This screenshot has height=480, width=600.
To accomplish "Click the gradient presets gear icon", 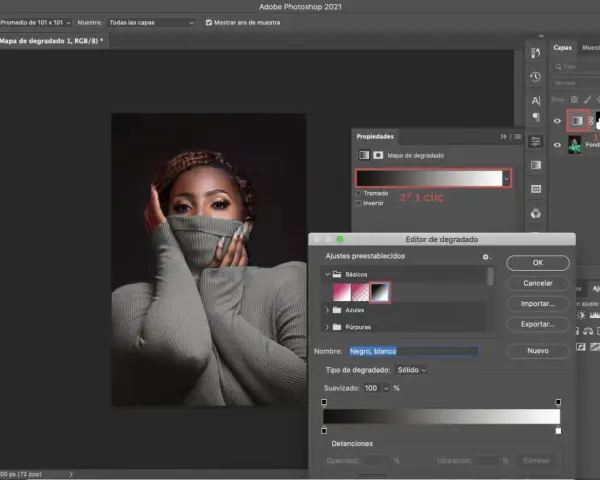I will click(486, 257).
